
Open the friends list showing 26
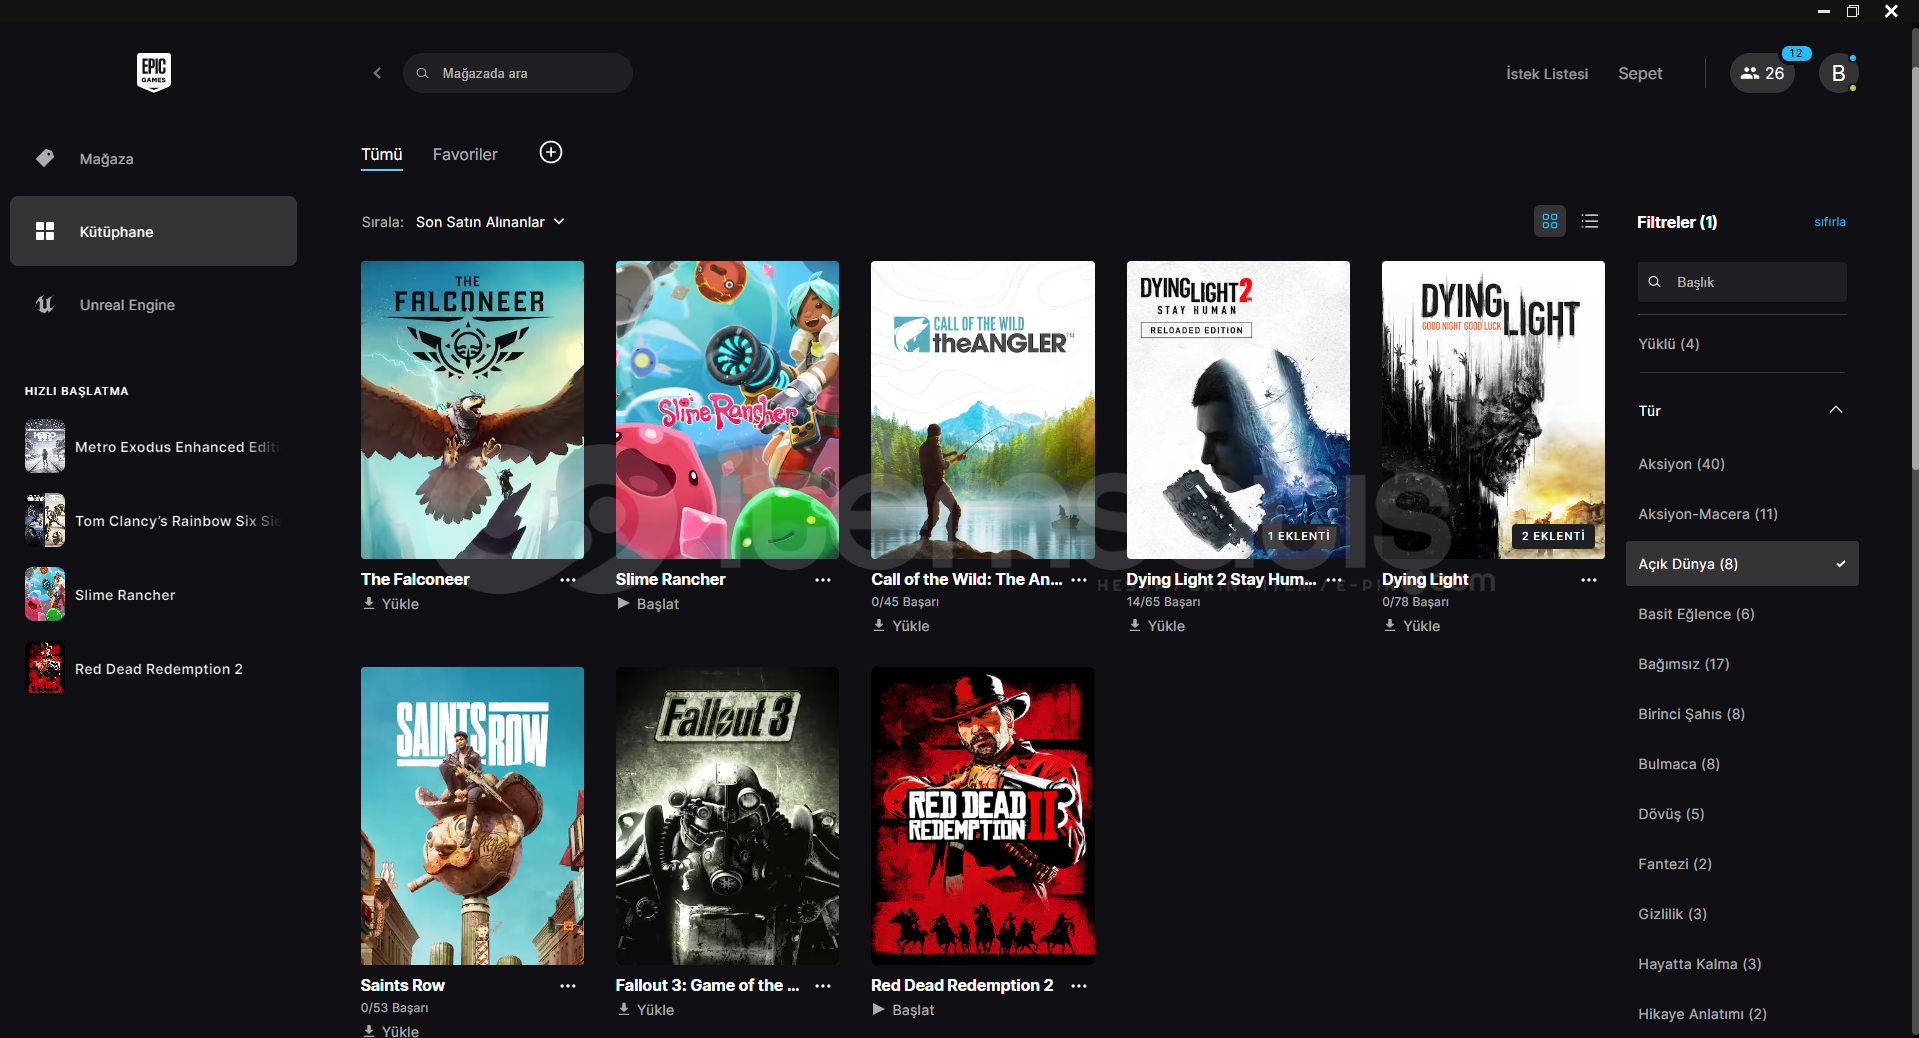1762,73
